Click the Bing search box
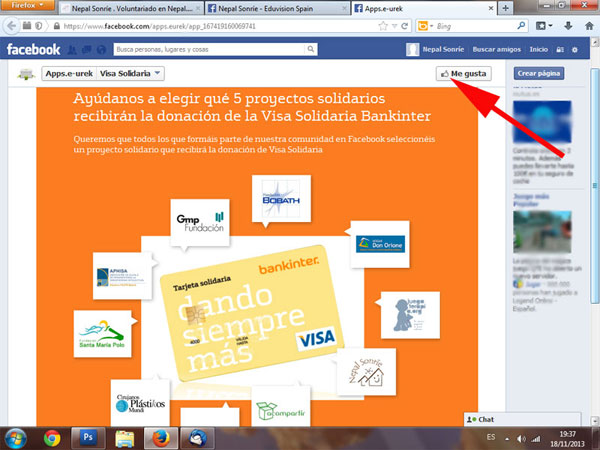 [x=474, y=26]
